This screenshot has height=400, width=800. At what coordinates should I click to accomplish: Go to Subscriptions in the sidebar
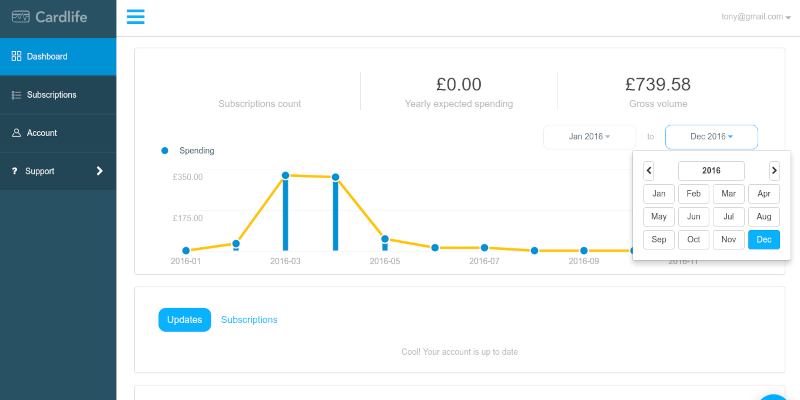51,95
